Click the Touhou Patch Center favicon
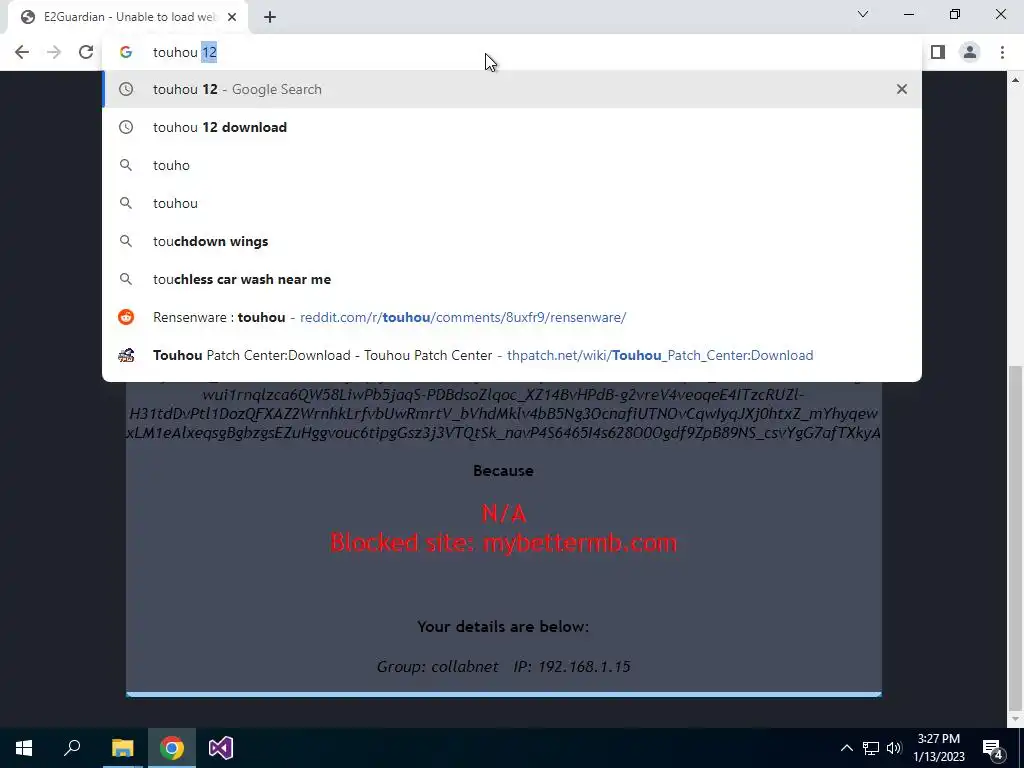 pos(126,355)
